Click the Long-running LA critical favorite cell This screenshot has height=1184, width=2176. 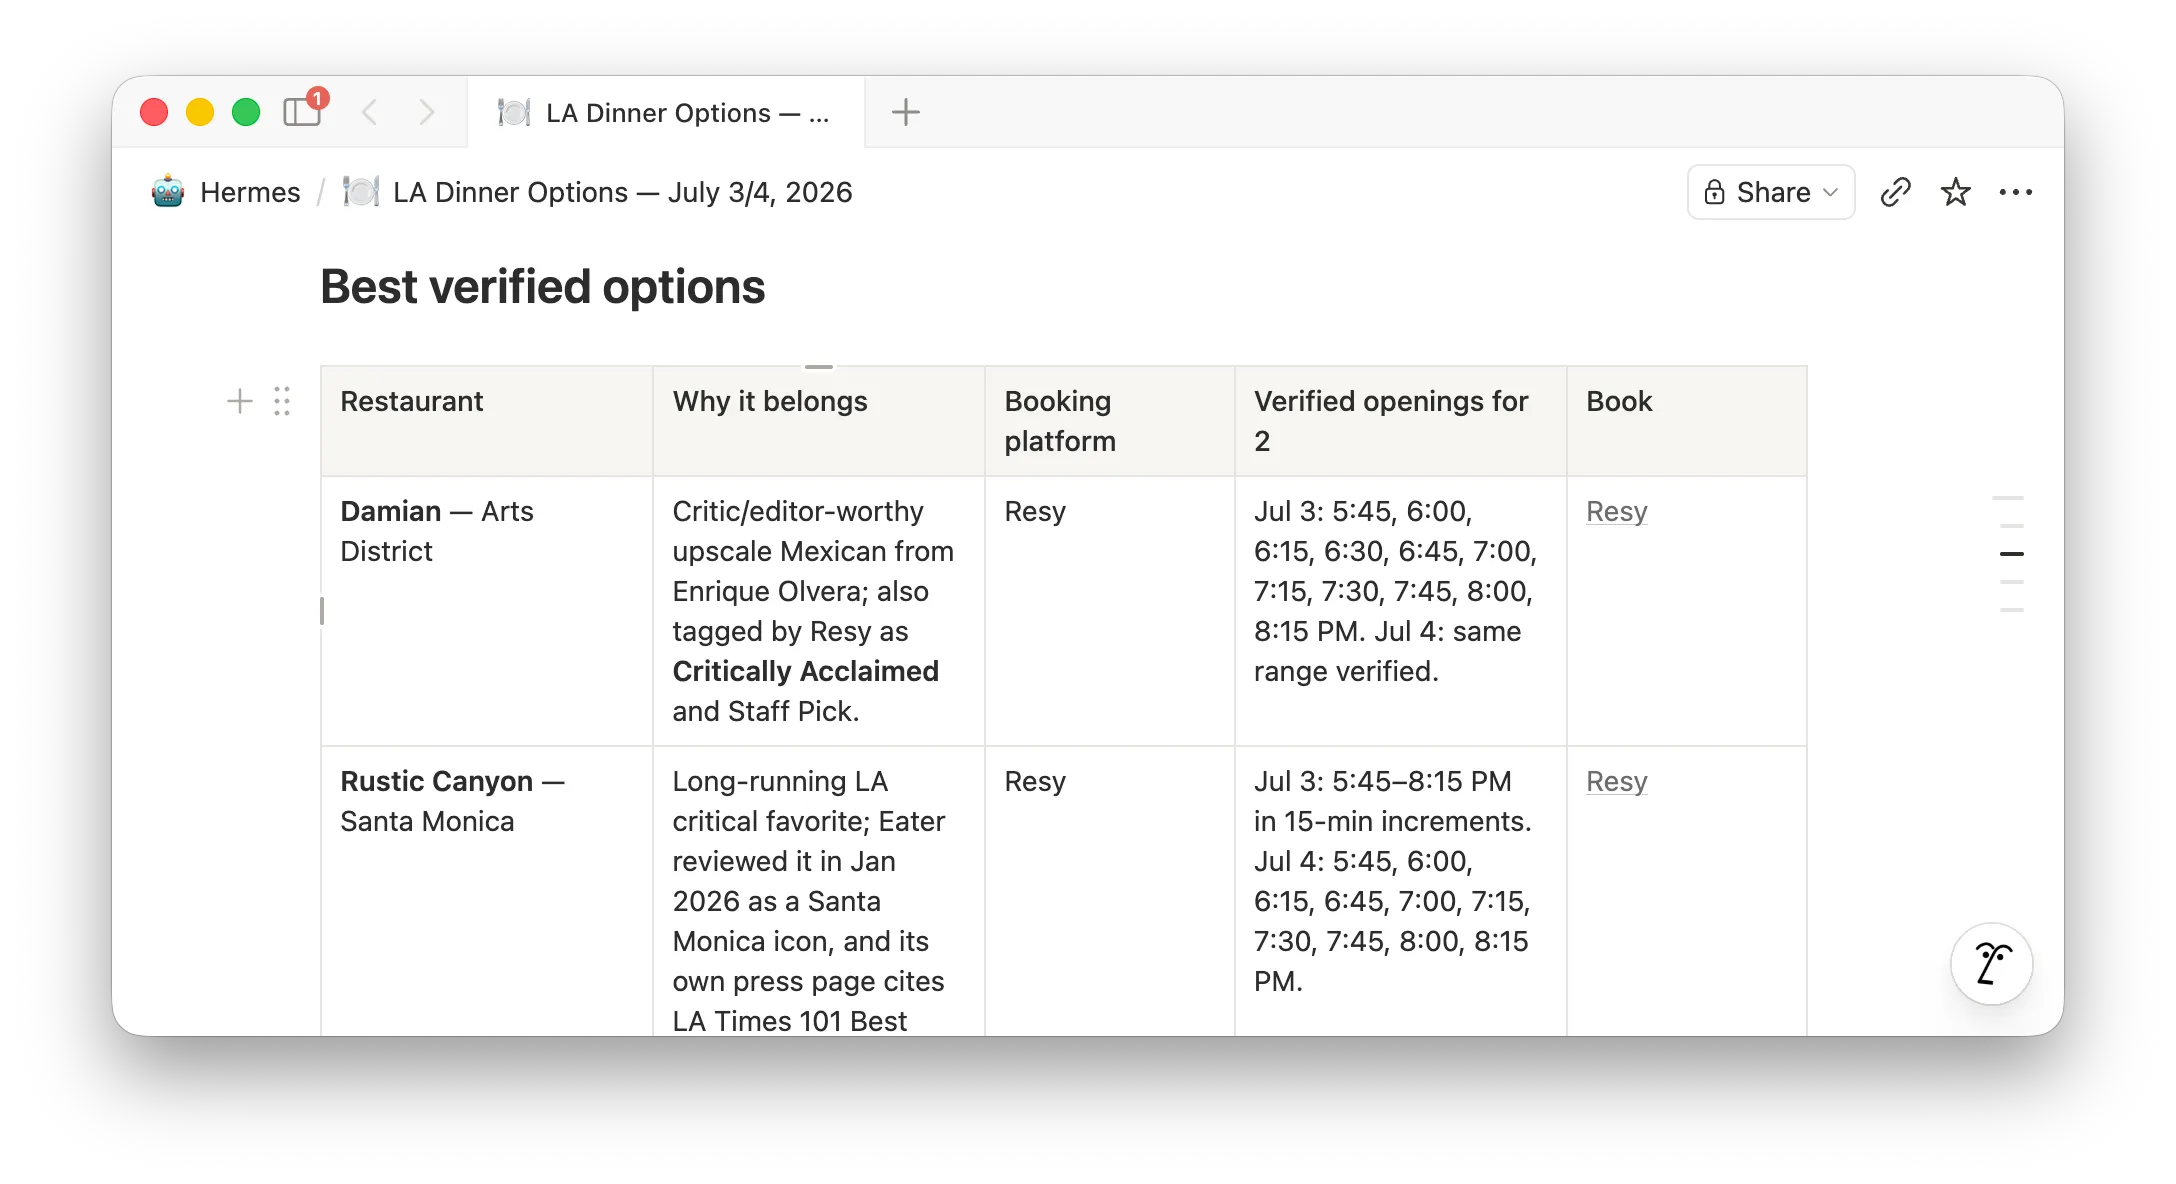point(818,891)
